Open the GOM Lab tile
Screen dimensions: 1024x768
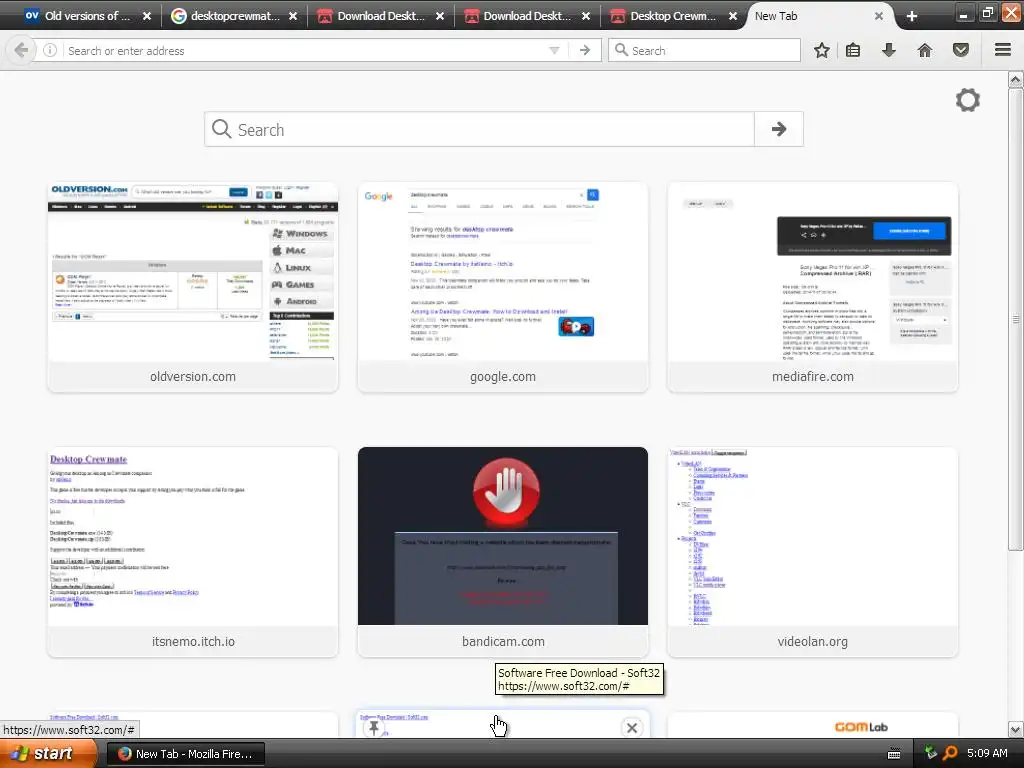pos(812,726)
